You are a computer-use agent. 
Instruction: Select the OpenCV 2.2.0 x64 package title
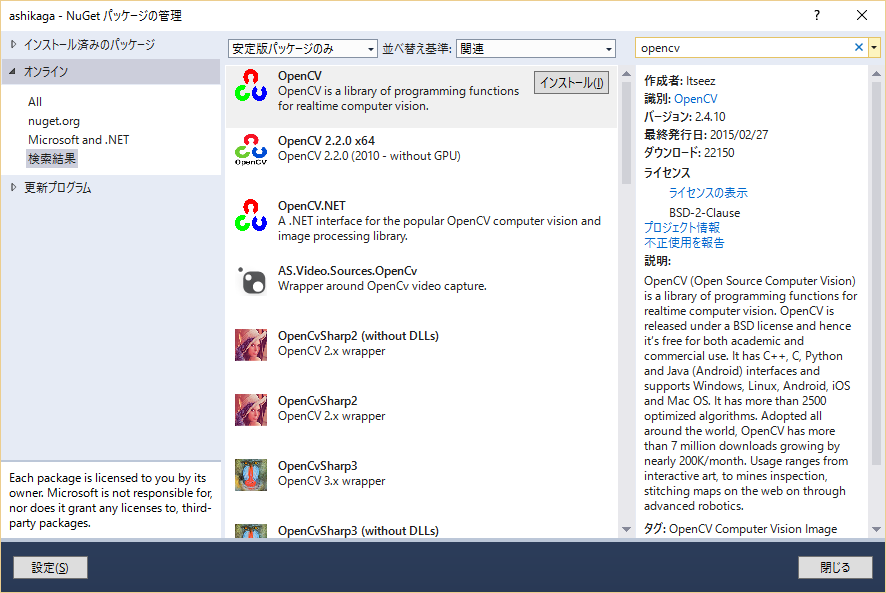pyautogui.click(x=326, y=141)
